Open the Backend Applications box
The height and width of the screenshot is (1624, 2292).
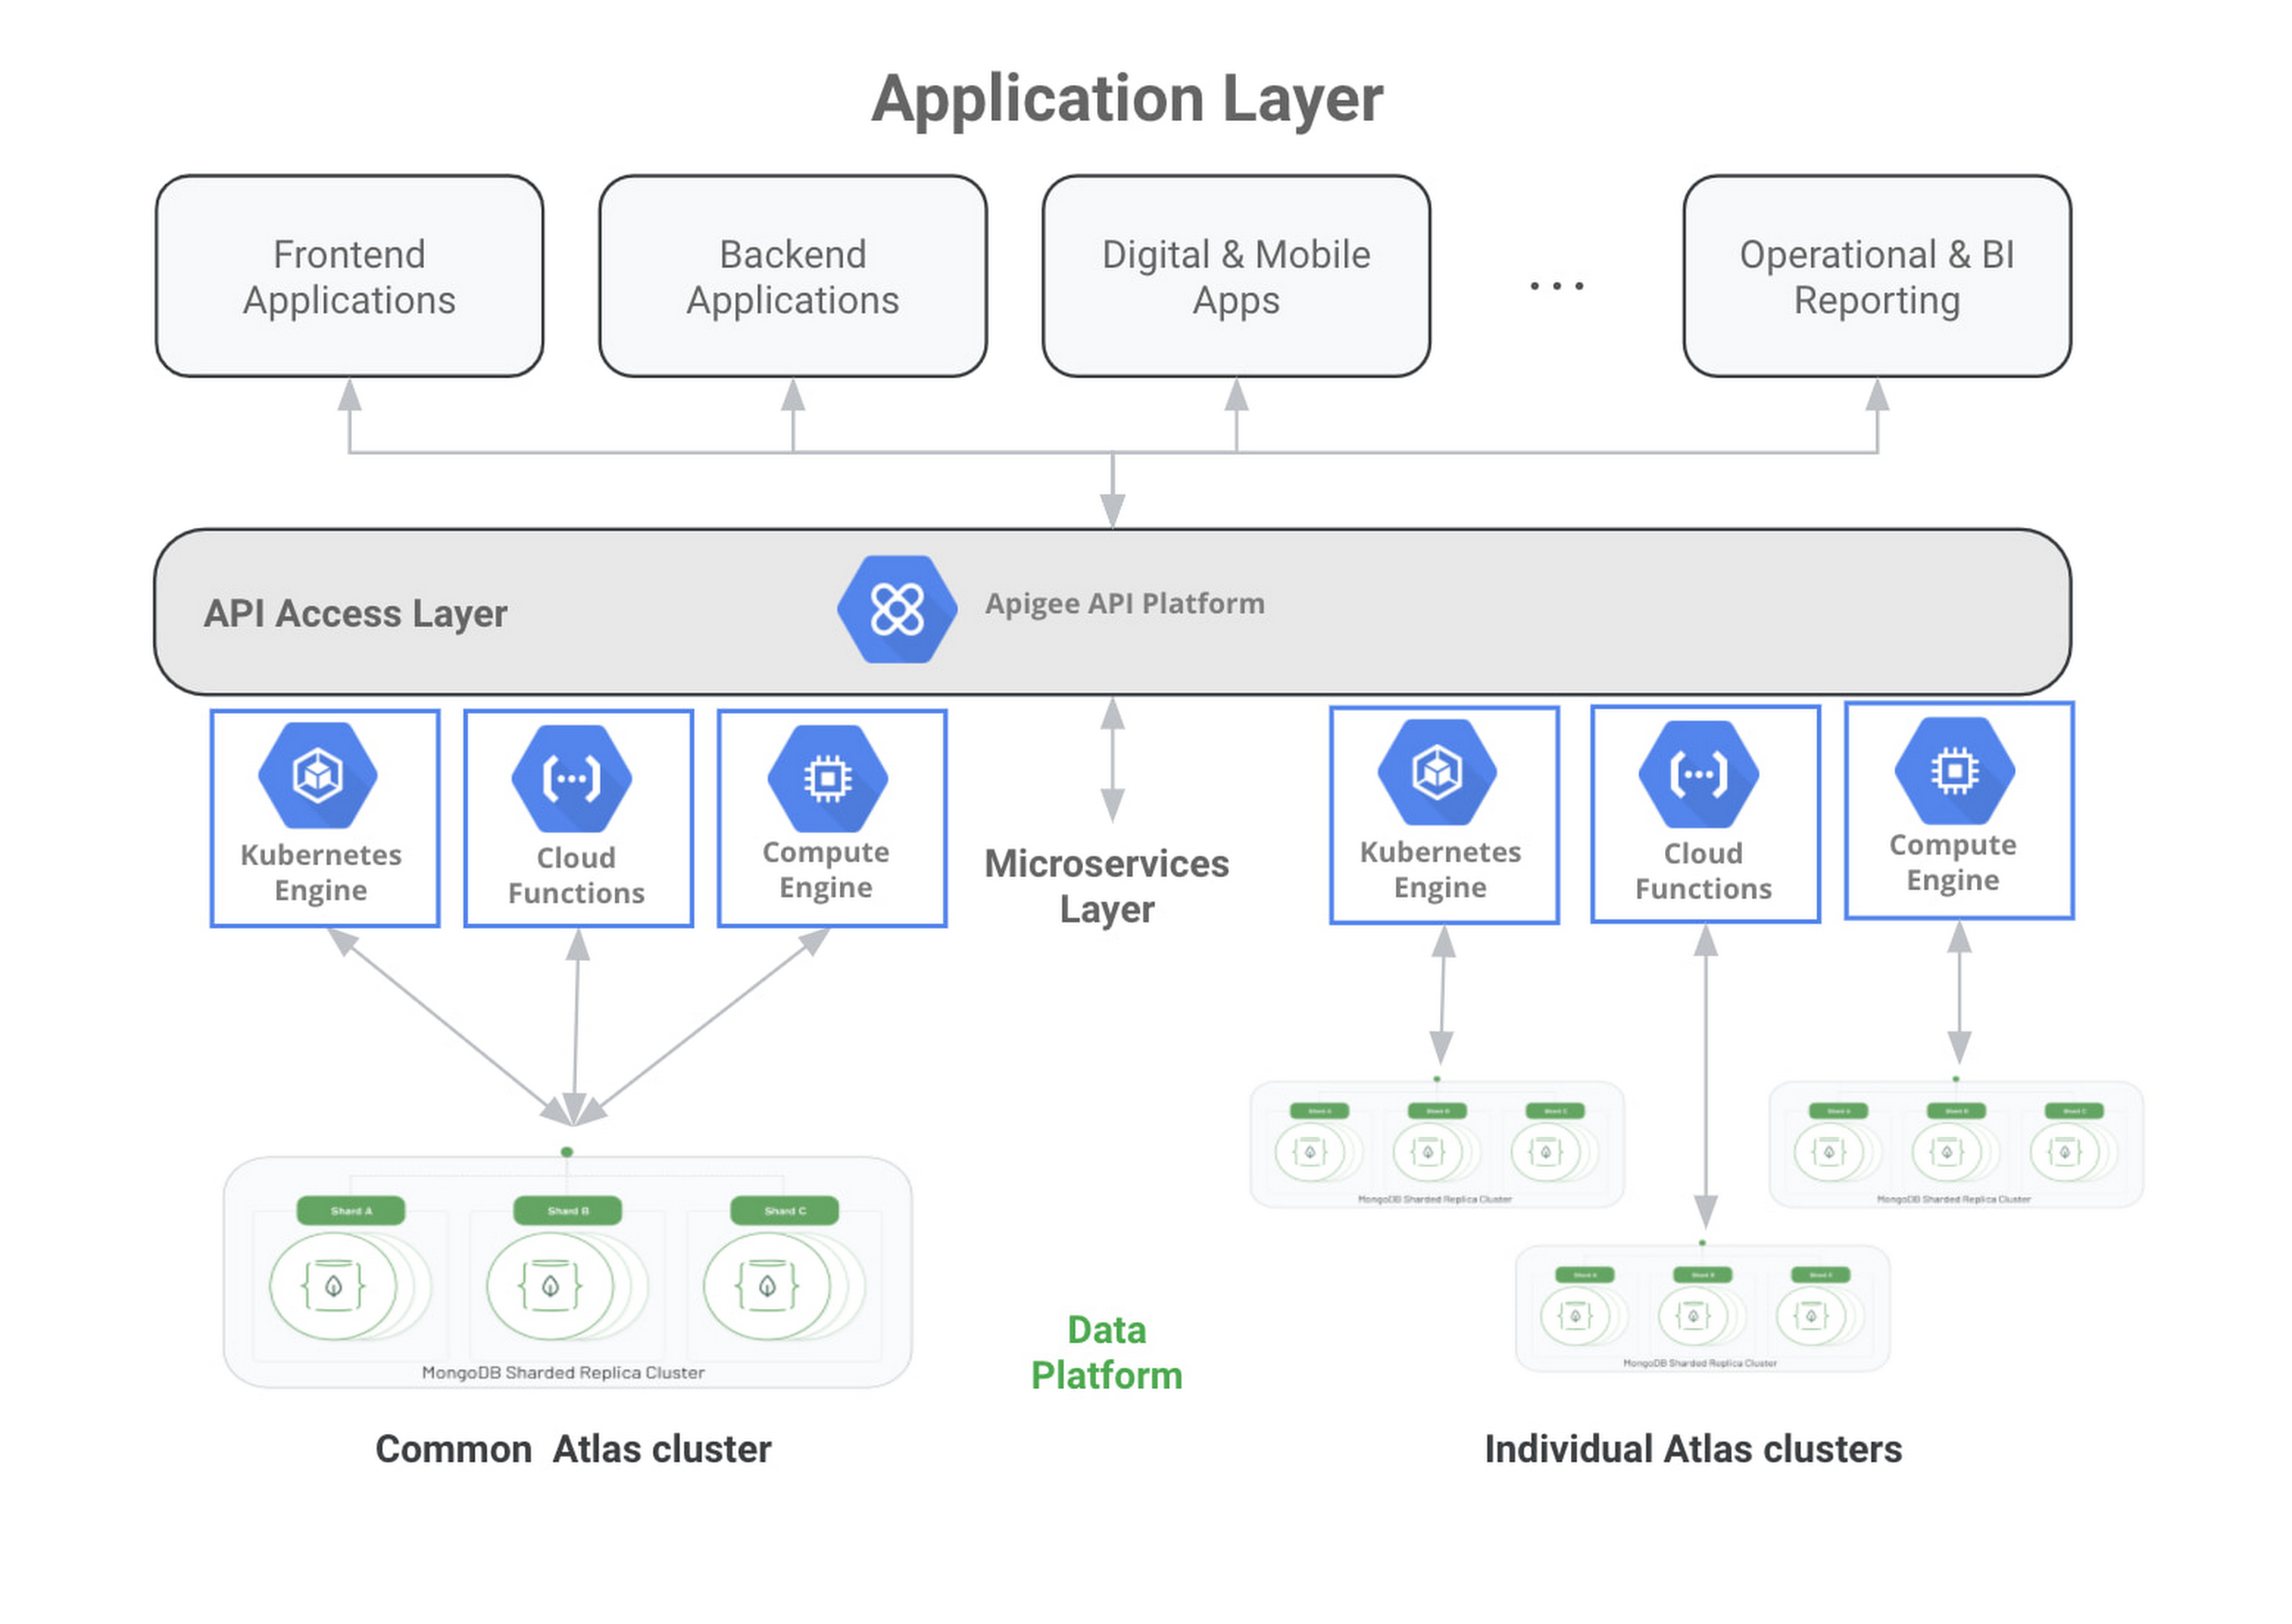point(793,277)
